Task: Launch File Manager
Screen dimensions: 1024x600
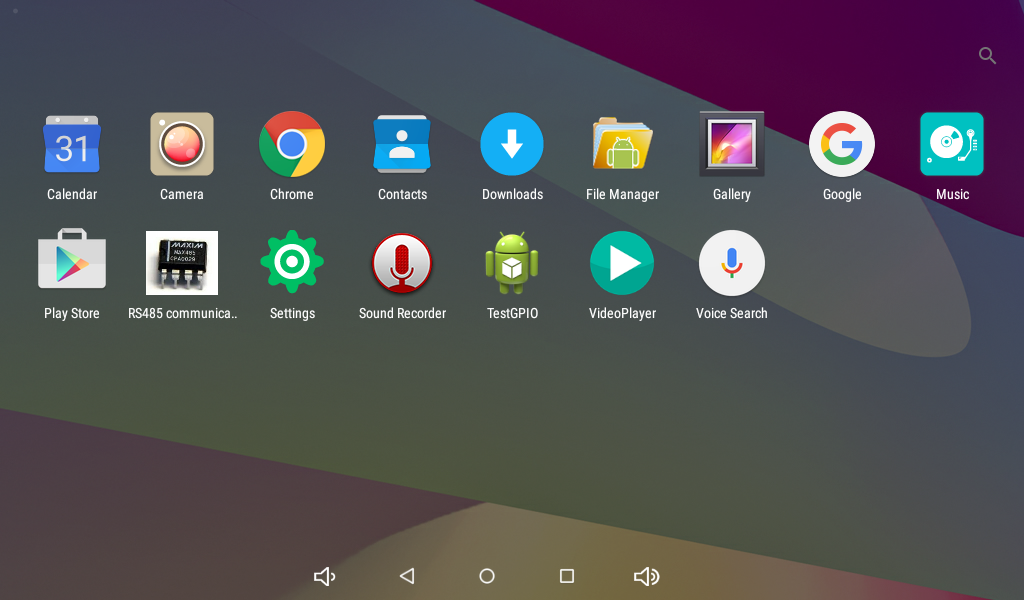Action: click(622, 144)
